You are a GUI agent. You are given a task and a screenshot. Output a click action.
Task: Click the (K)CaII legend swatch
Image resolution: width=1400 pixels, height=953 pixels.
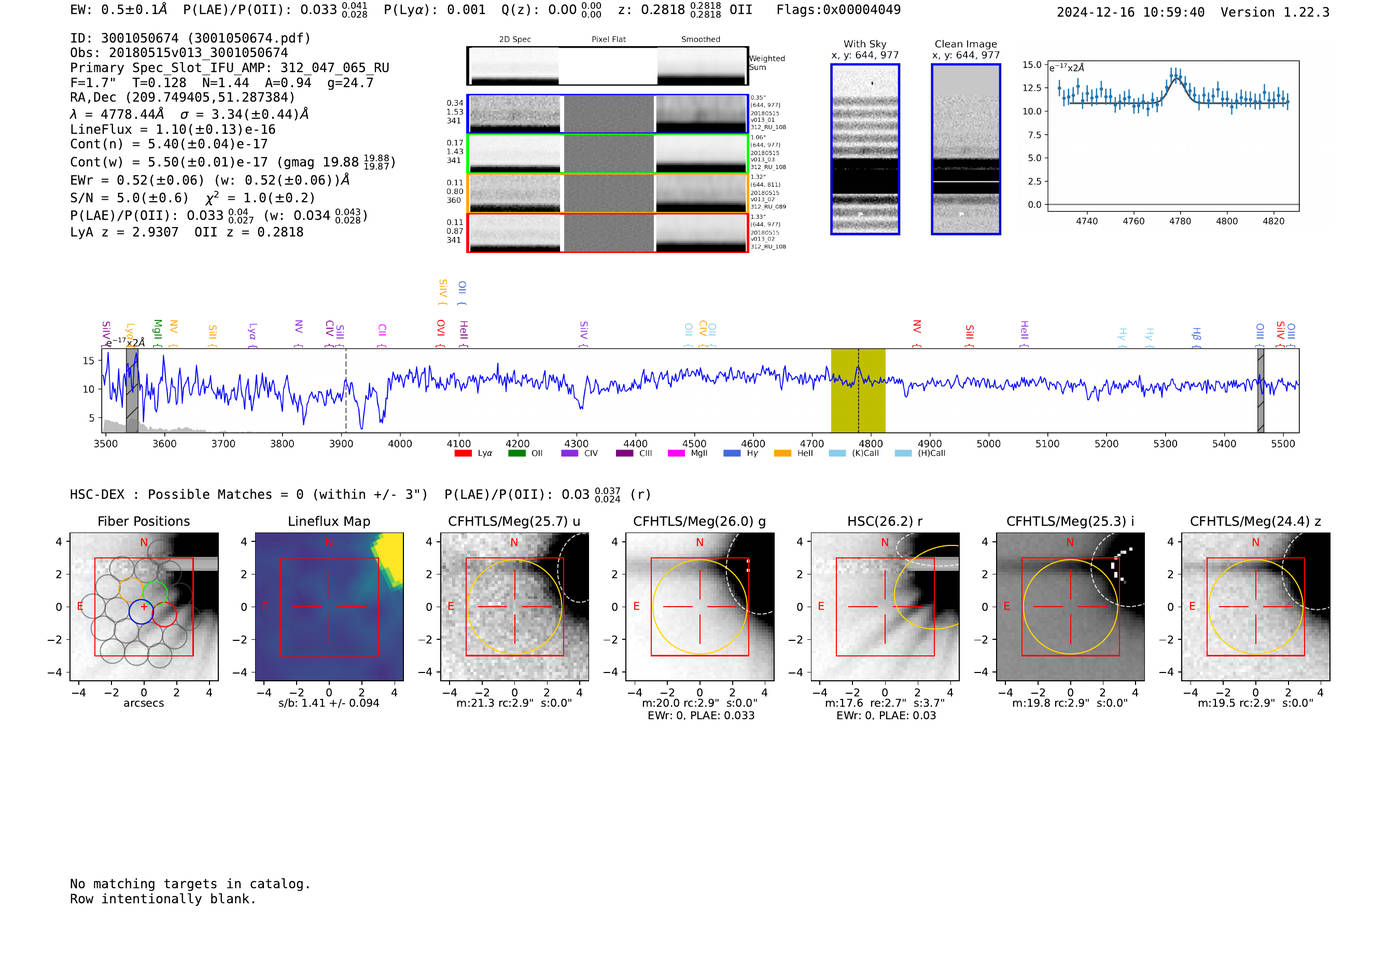(837, 453)
